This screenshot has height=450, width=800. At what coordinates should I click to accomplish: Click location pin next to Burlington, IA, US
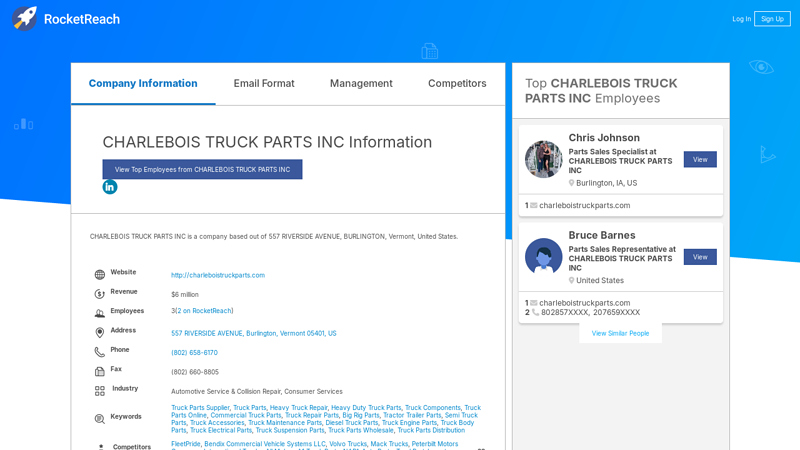(571, 183)
